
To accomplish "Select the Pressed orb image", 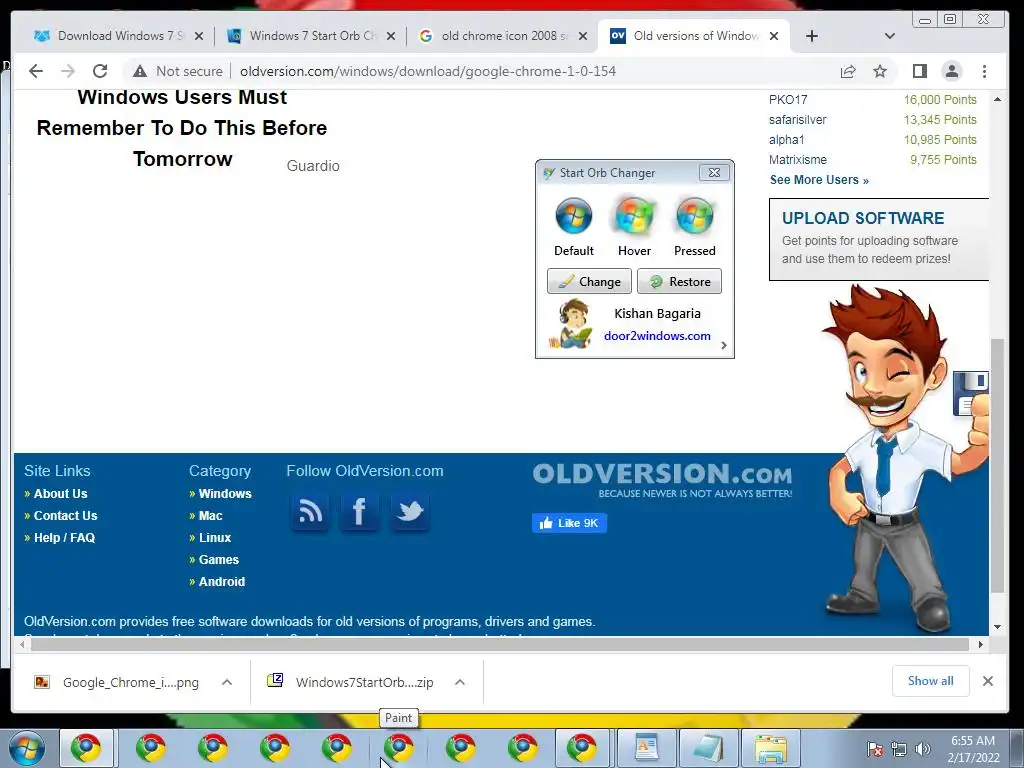I will point(694,216).
